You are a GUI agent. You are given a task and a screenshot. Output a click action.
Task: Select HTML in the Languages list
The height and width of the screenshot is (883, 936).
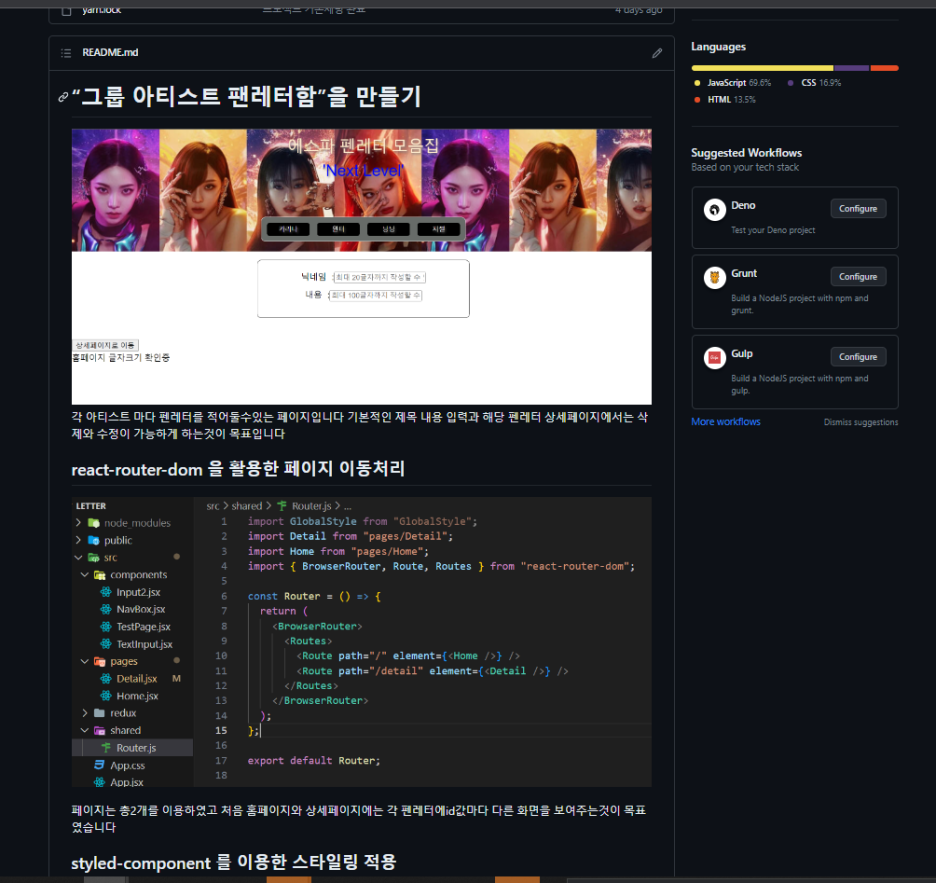(725, 100)
